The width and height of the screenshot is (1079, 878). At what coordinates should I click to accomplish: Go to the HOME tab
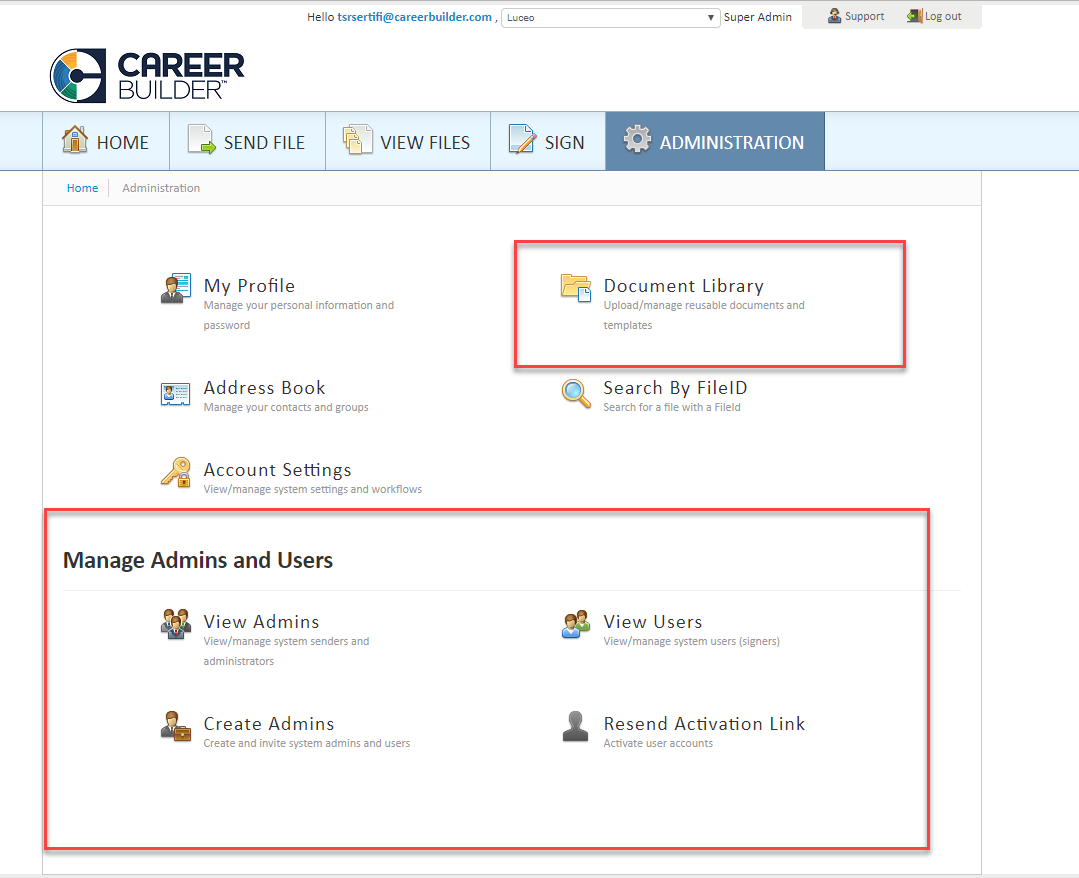[106, 141]
